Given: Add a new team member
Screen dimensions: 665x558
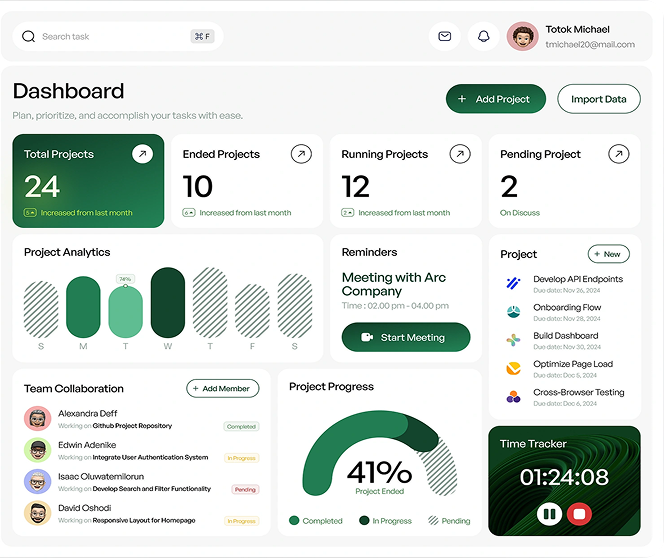Looking at the screenshot, I should click(x=222, y=388).
